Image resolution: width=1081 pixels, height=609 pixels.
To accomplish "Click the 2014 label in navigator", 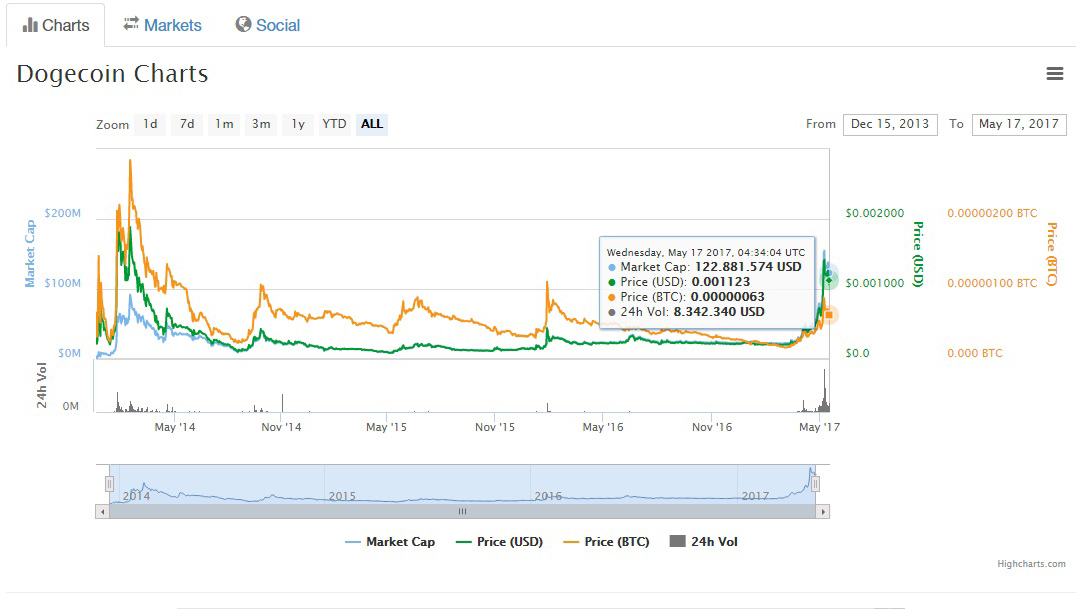I will tap(137, 496).
